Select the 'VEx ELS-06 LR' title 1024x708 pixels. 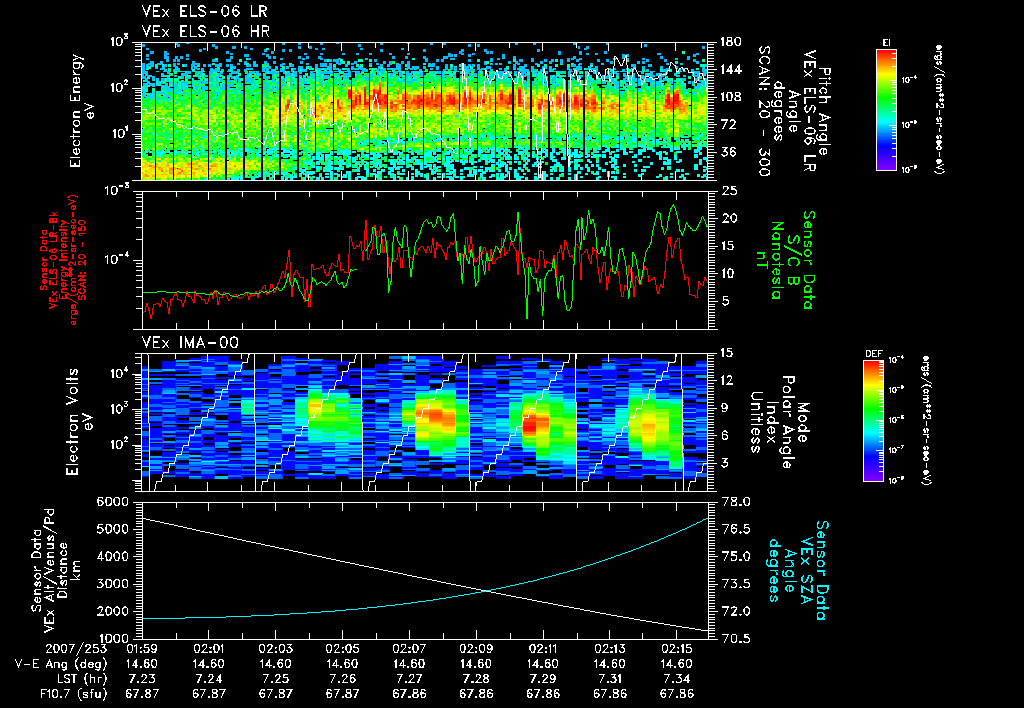point(204,11)
